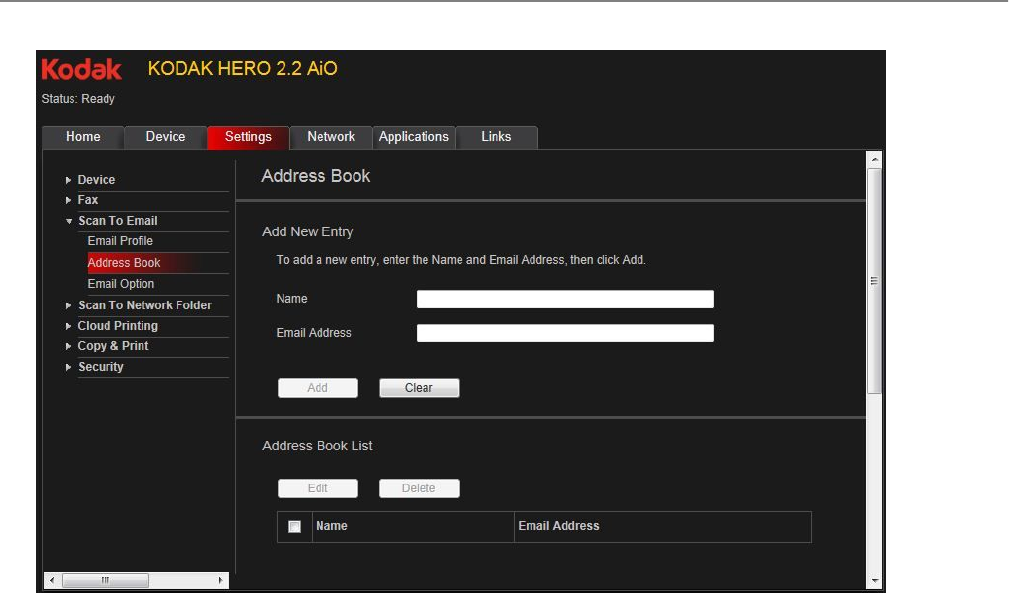Select Address Book in sidebar
1009x593 pixels.
coord(124,262)
